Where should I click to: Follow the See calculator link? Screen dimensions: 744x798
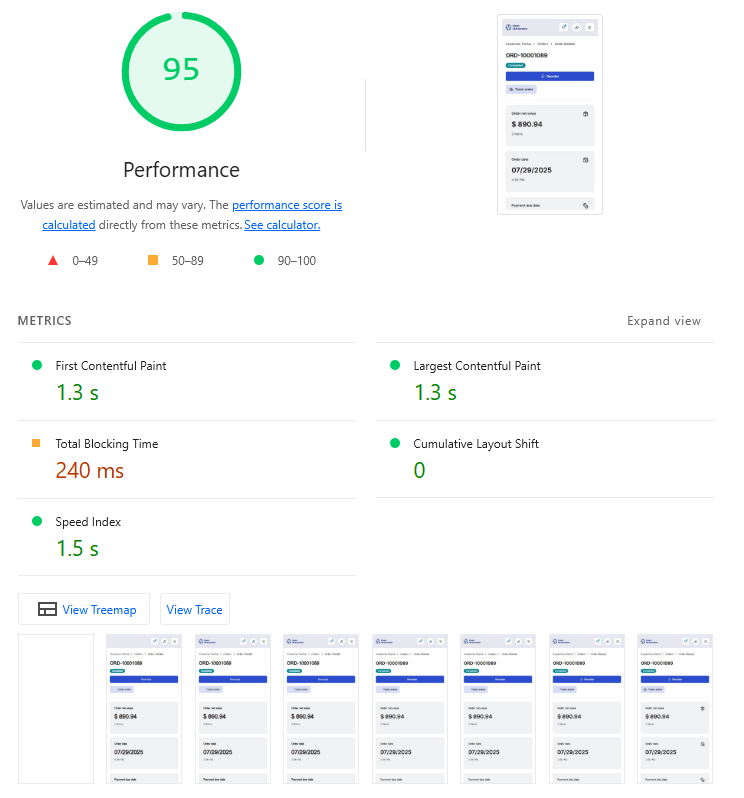pos(282,225)
